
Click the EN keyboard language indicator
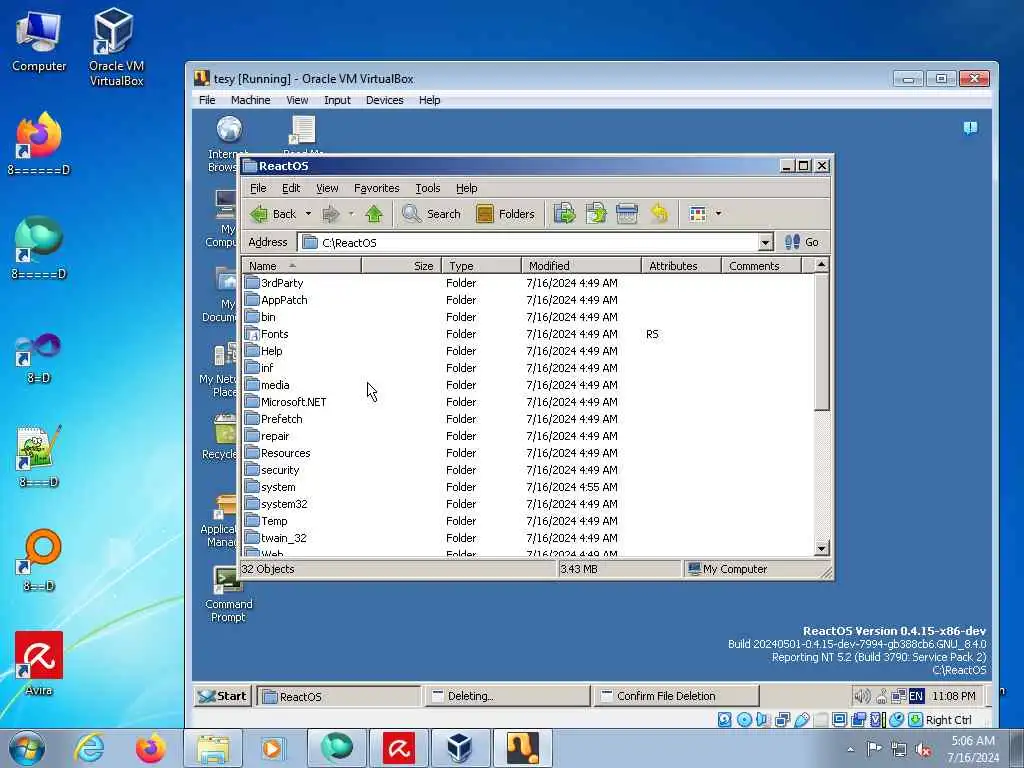click(916, 696)
